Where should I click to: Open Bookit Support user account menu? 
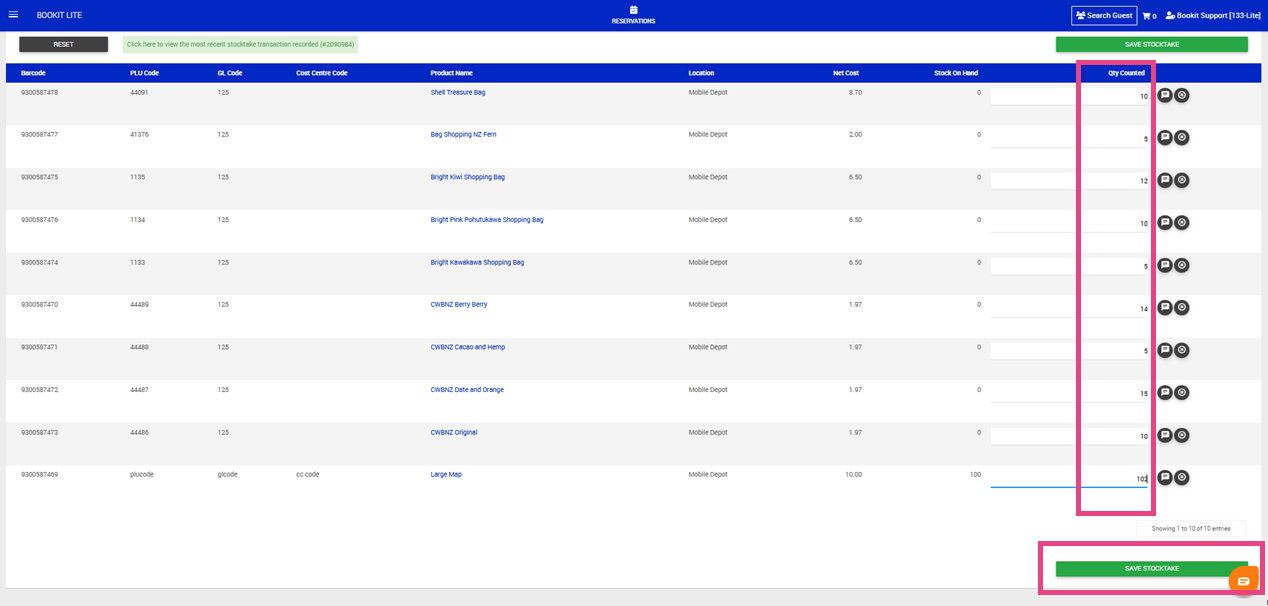[x=1213, y=15]
